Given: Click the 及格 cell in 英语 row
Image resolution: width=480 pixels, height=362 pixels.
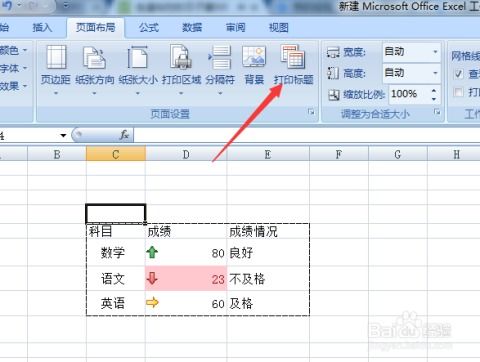Looking at the screenshot, I should (268, 303).
